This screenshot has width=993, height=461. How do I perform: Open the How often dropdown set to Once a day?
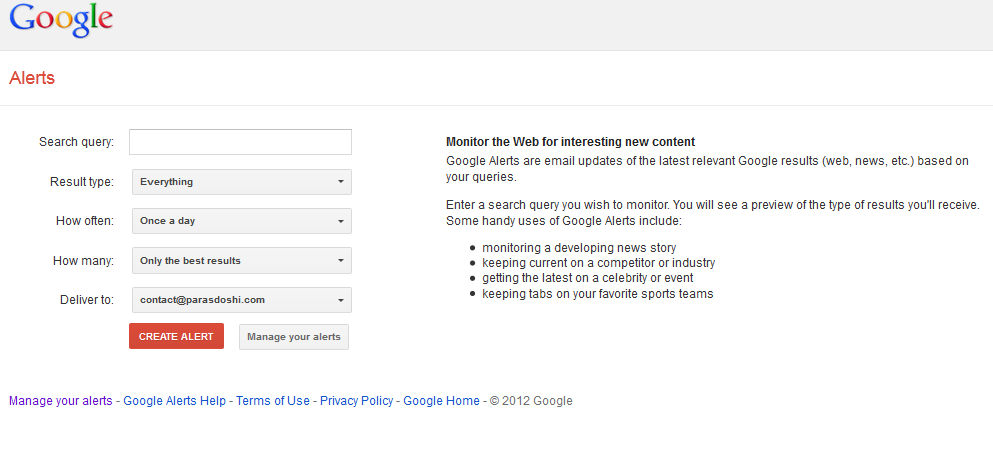coord(242,221)
